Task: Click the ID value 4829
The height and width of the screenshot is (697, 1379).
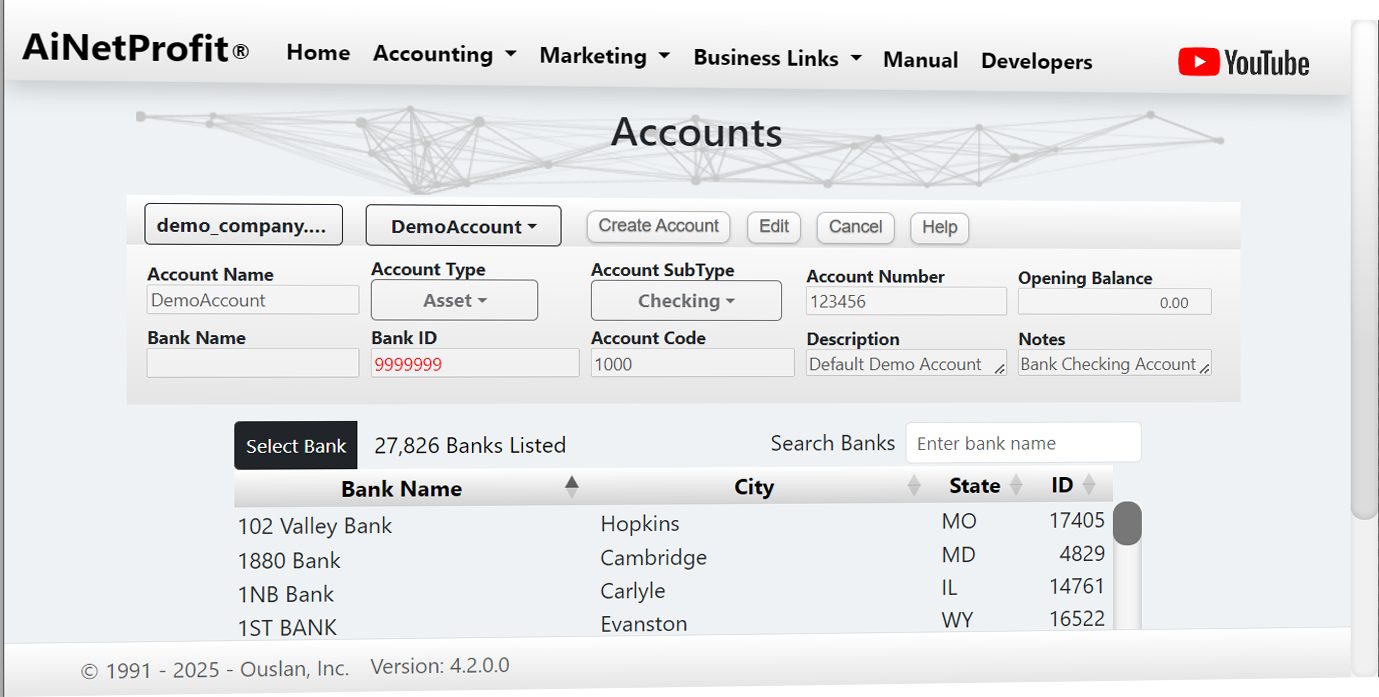Action: 1082,554
